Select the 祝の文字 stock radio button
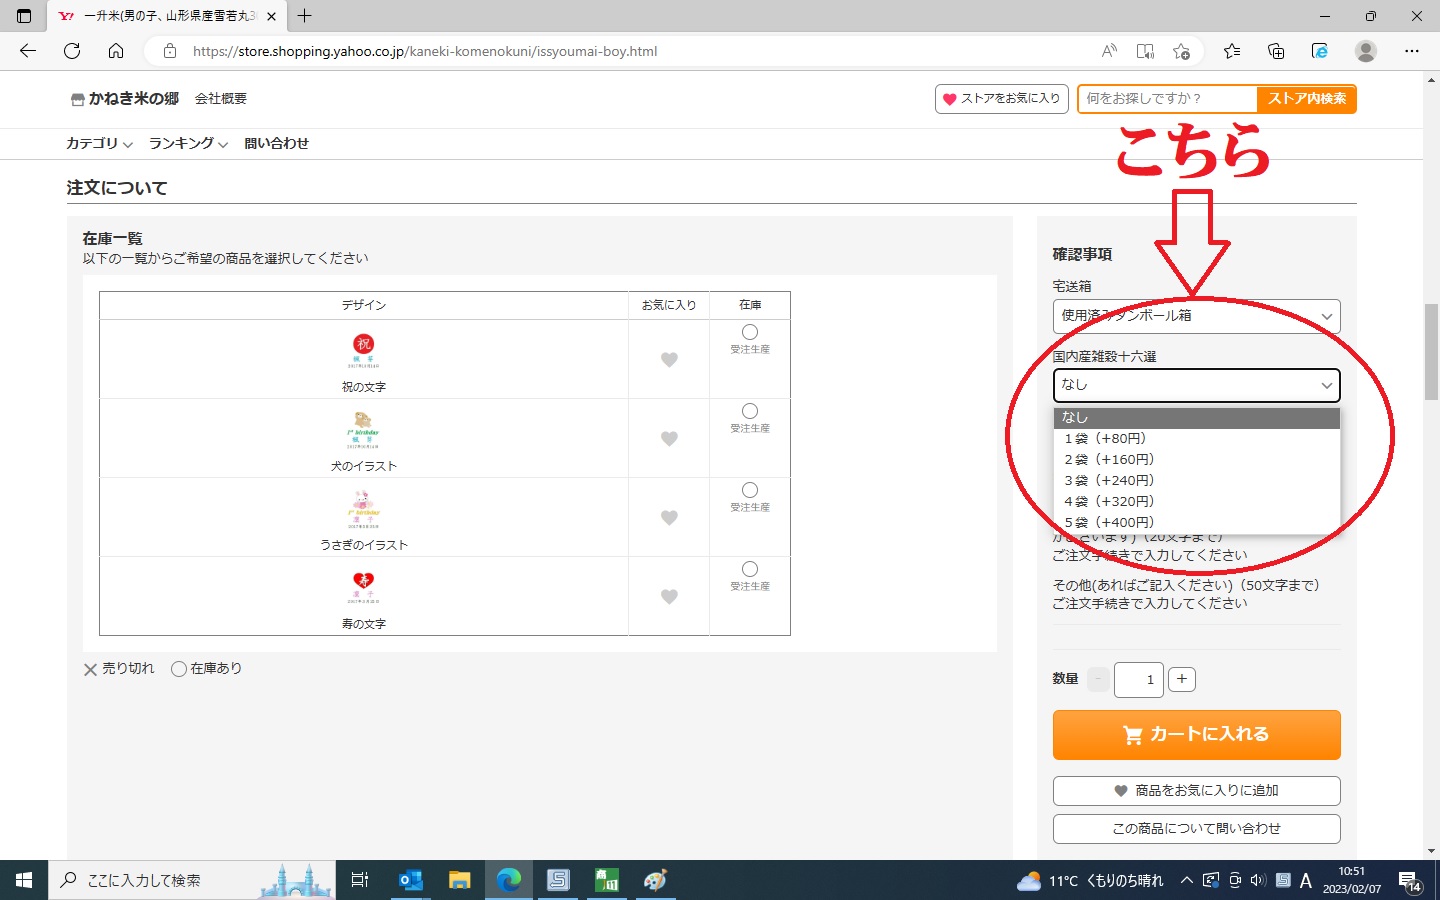This screenshot has width=1440, height=900. [x=750, y=332]
